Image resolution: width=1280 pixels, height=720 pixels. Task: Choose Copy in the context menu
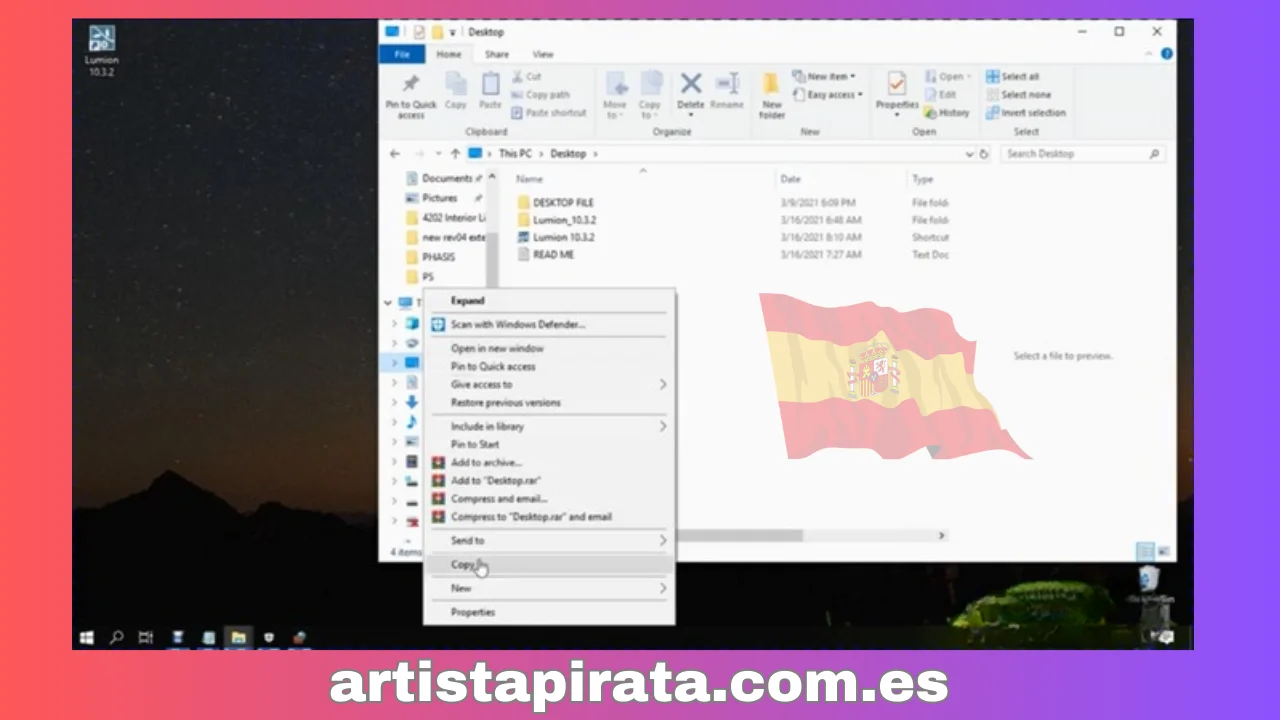point(549,565)
